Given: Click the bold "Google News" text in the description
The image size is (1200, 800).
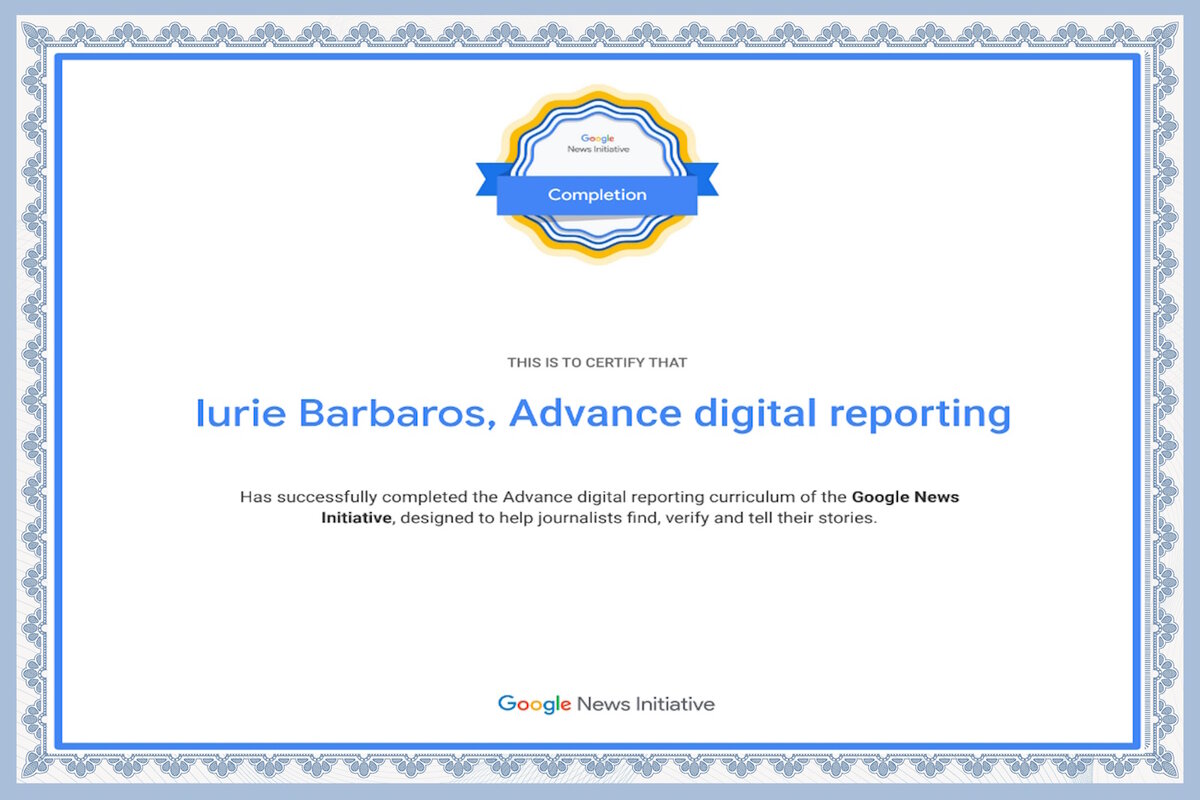Looking at the screenshot, I should (x=905, y=497).
